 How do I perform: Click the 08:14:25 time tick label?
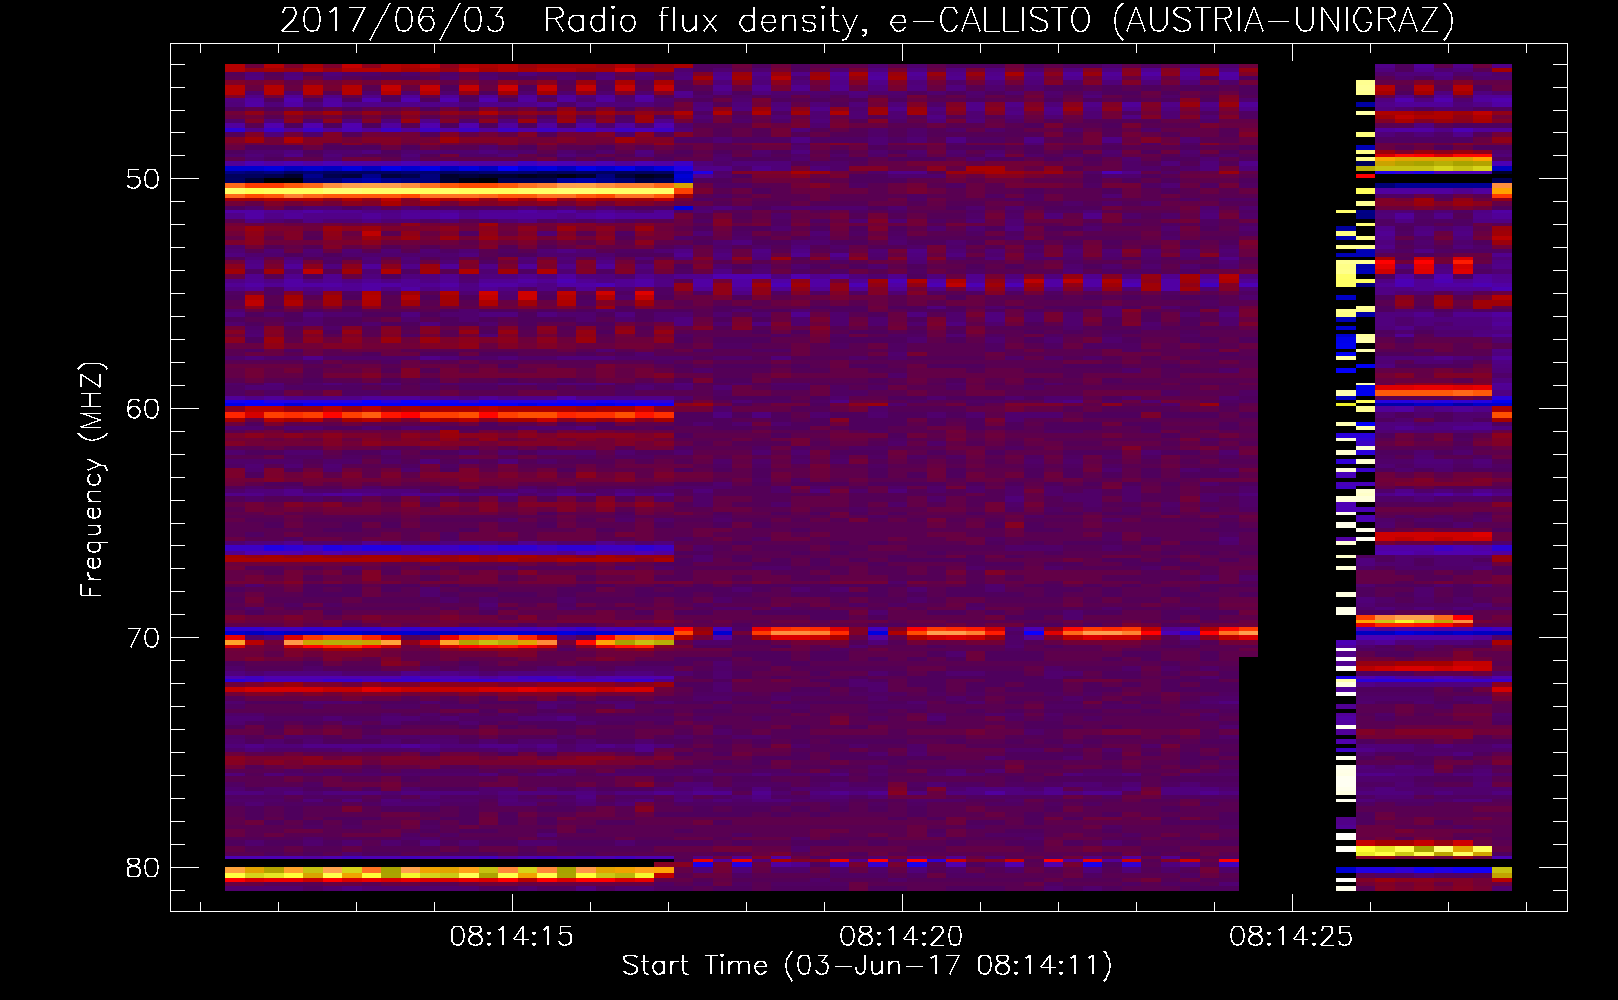click(x=1291, y=937)
